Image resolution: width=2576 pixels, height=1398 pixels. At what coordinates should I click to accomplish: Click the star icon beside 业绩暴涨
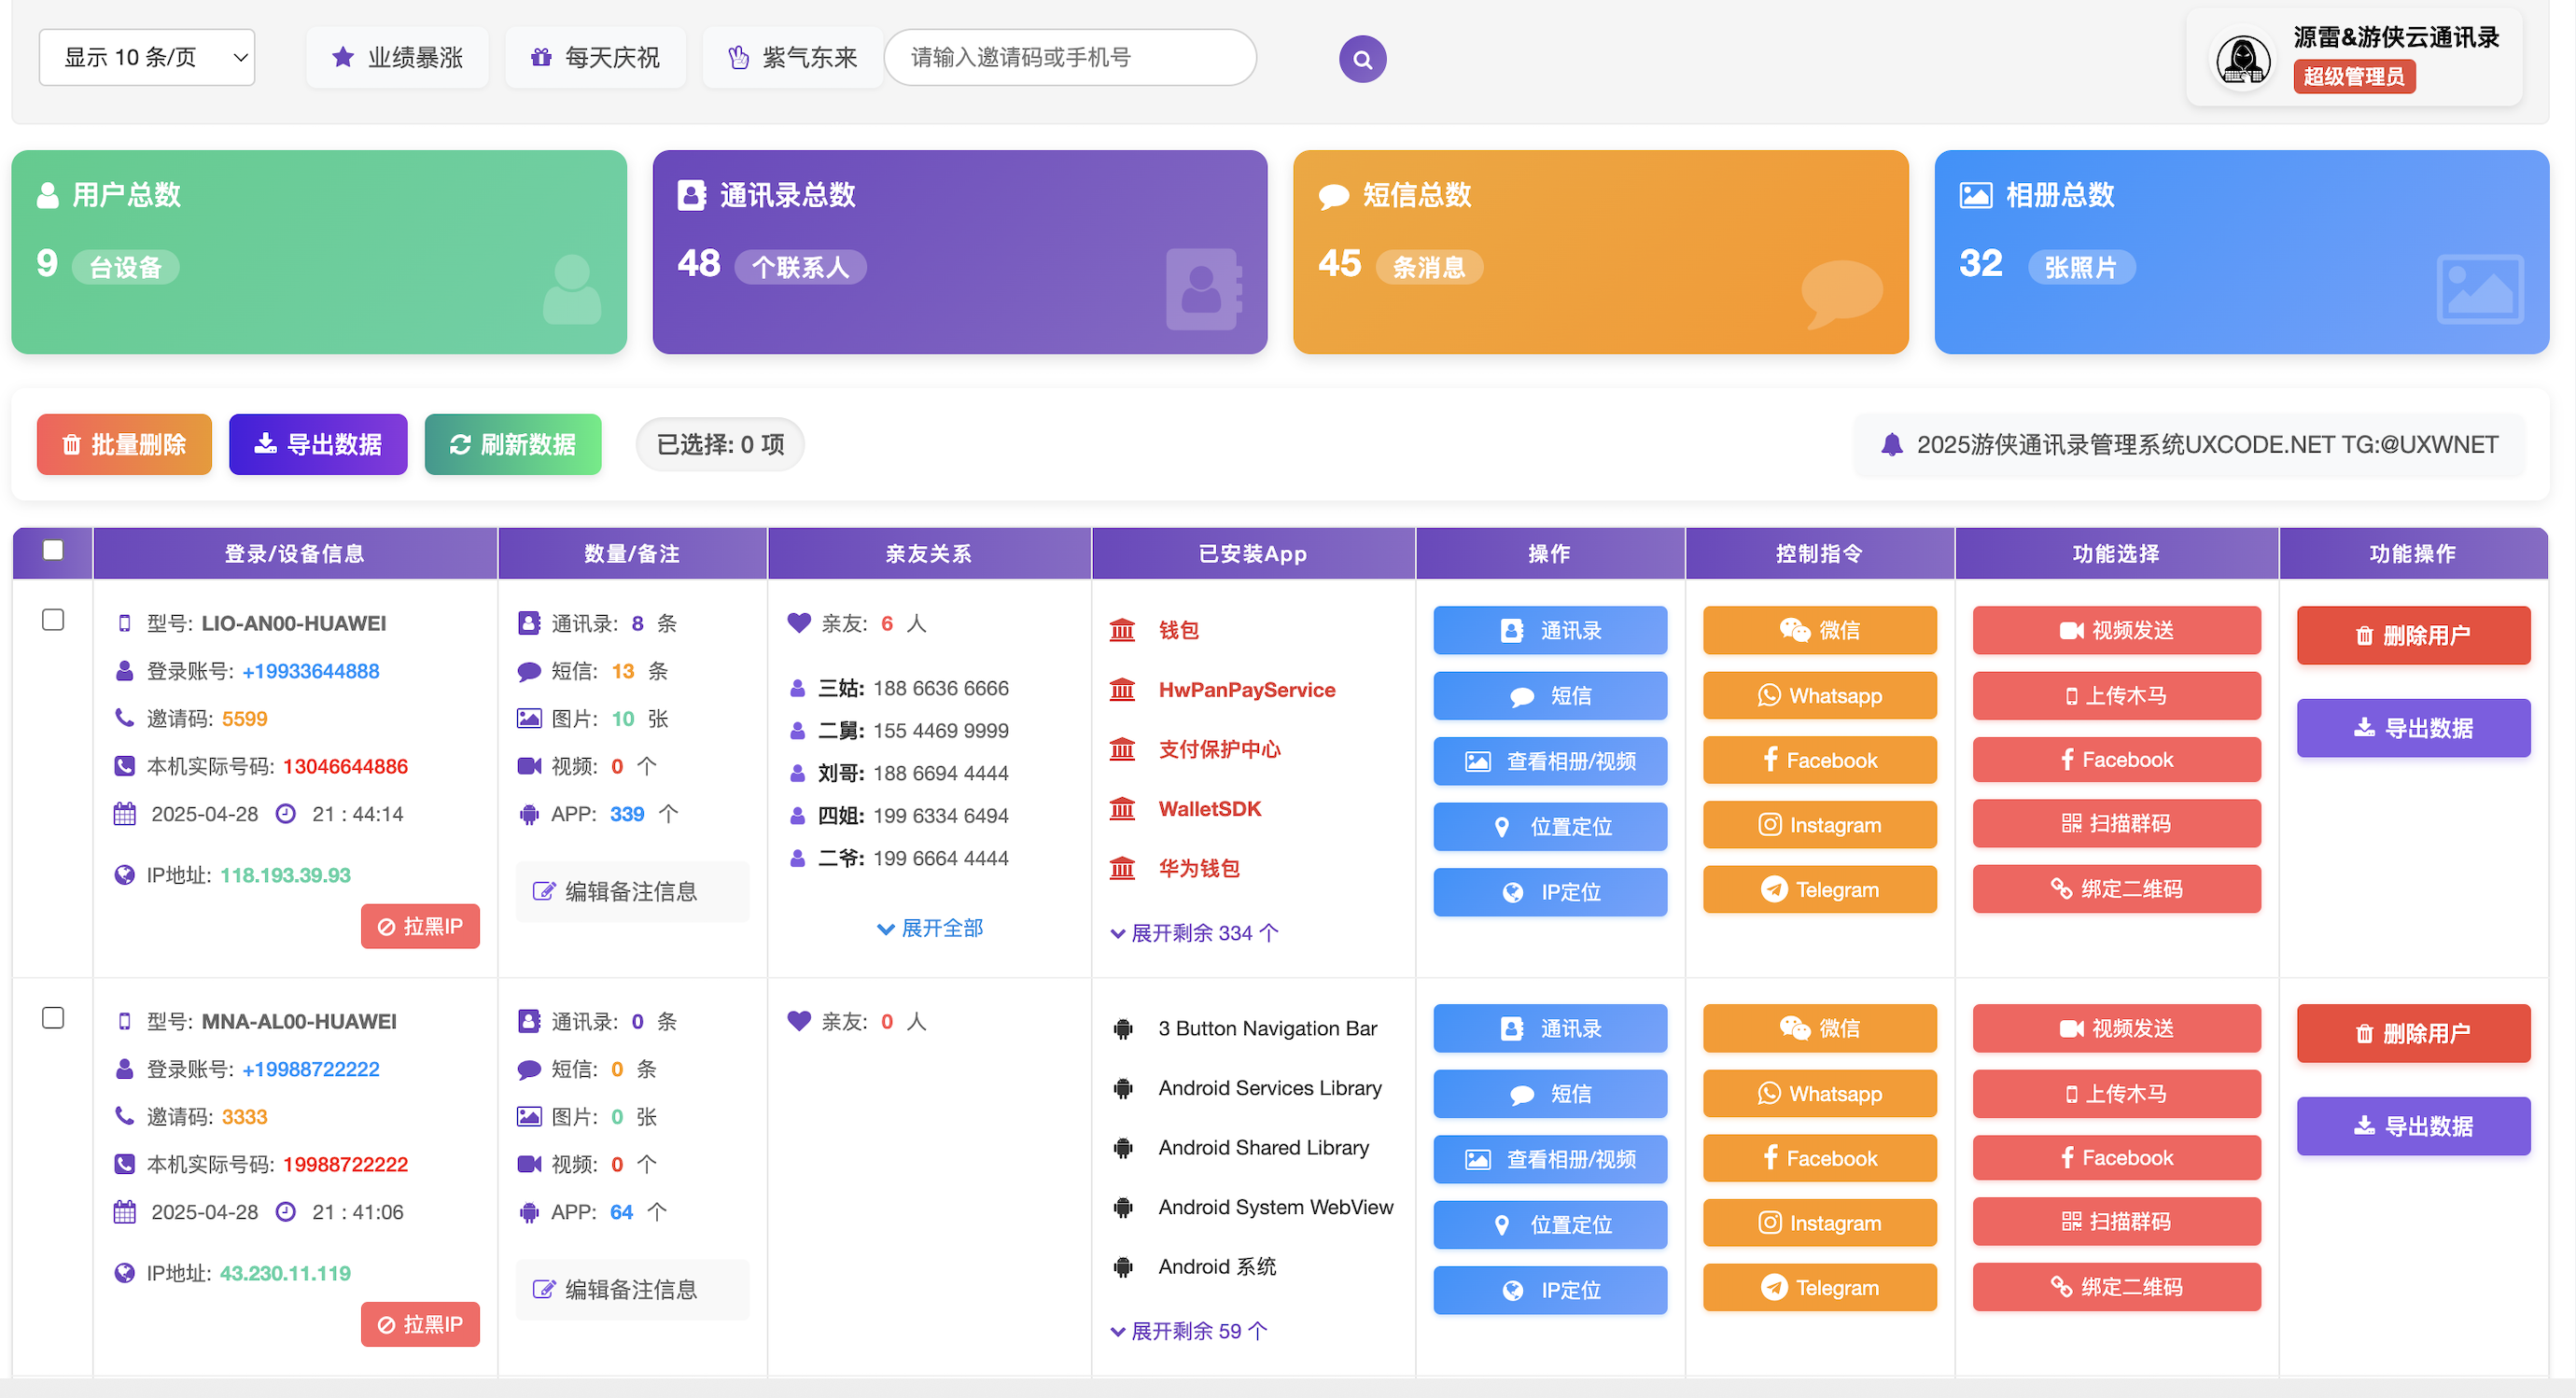(343, 57)
